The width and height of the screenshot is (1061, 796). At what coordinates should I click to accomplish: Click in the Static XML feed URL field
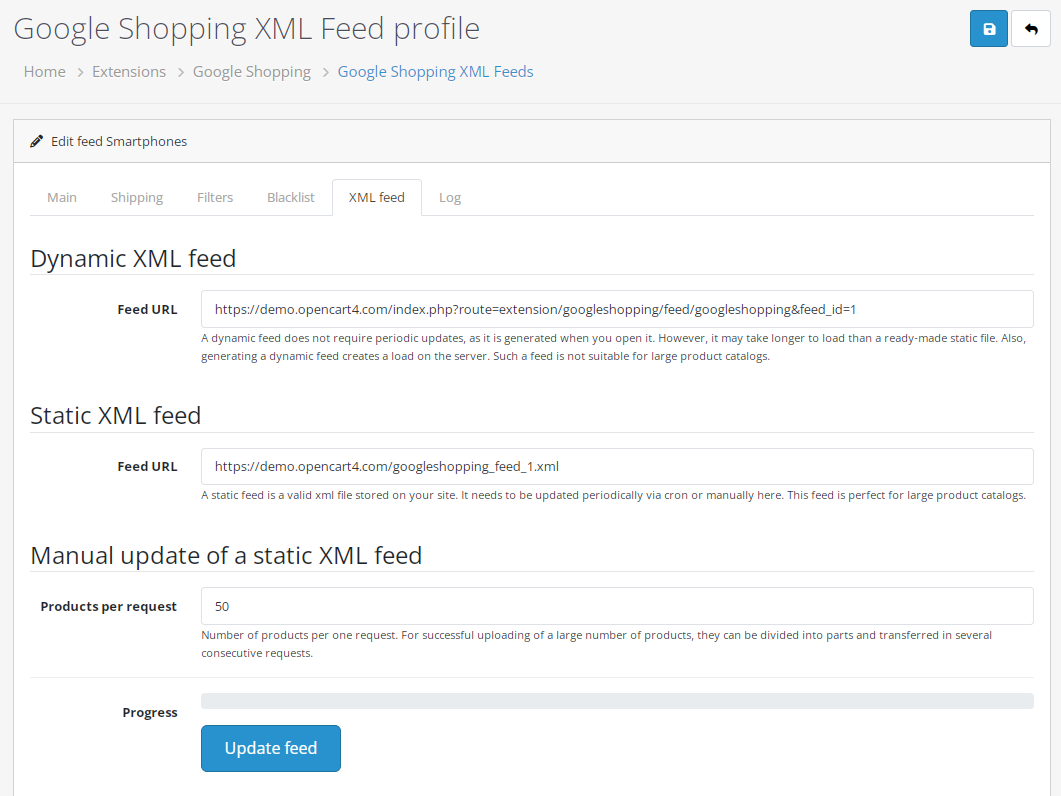617,466
